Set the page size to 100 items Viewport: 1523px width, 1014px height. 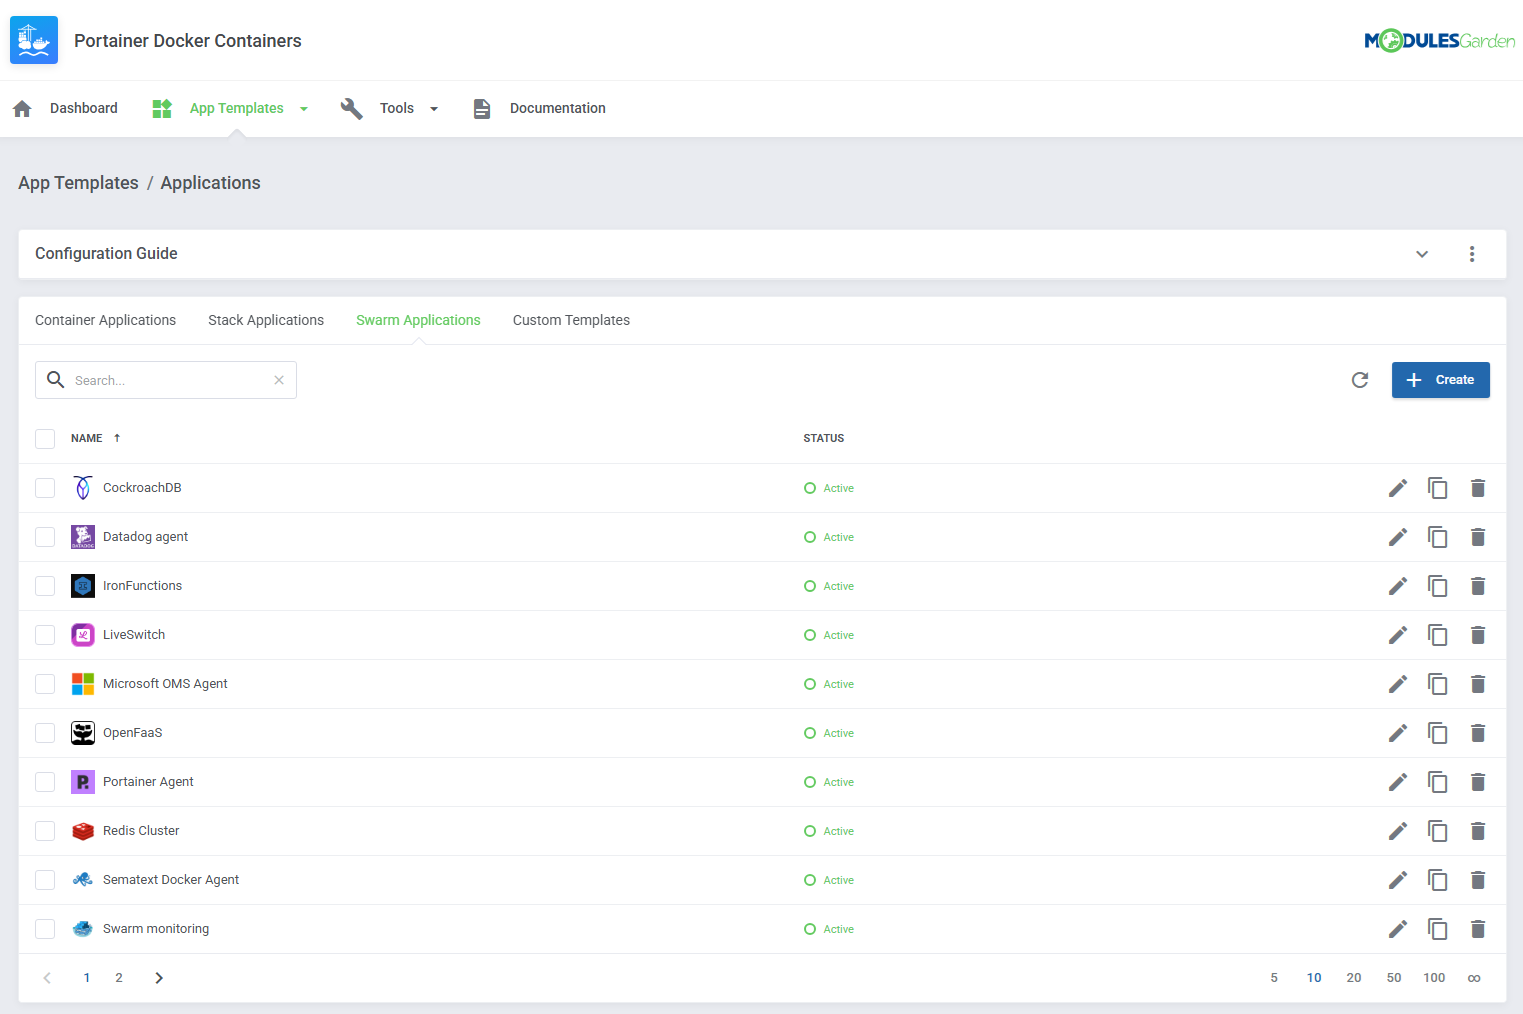pyautogui.click(x=1433, y=977)
